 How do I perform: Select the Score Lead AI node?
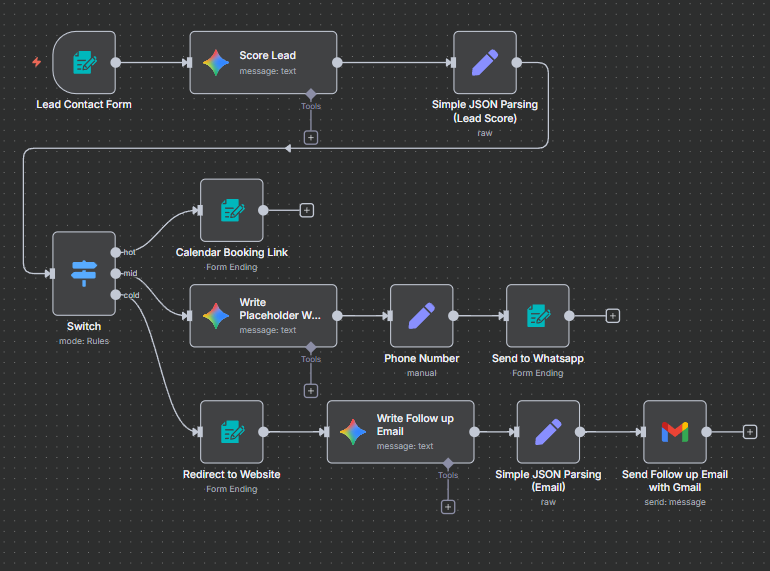(x=263, y=62)
